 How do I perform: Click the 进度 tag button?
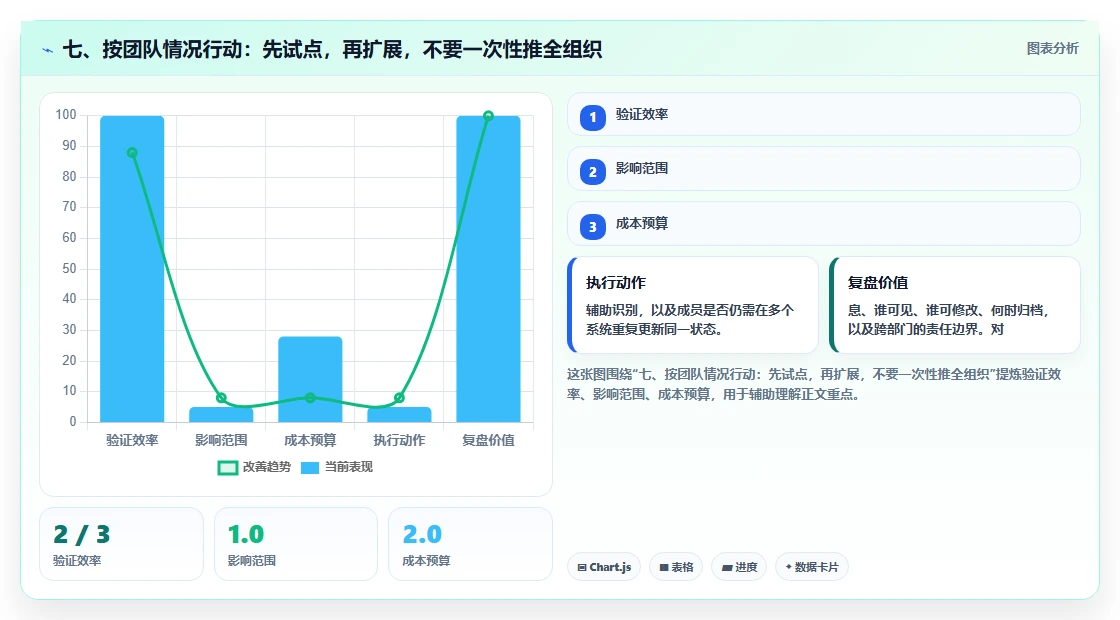(x=739, y=567)
